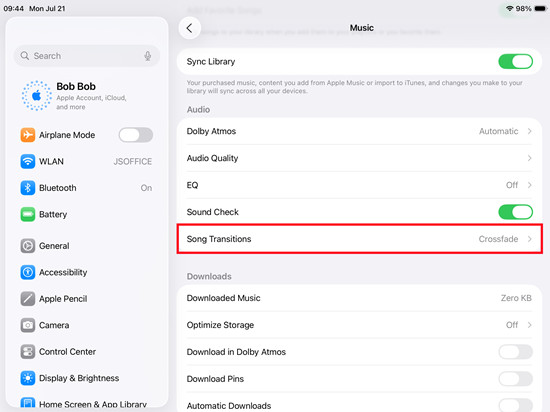Open Dolby Atmos chevron
Viewport: 550px width, 412px height.
(530, 131)
